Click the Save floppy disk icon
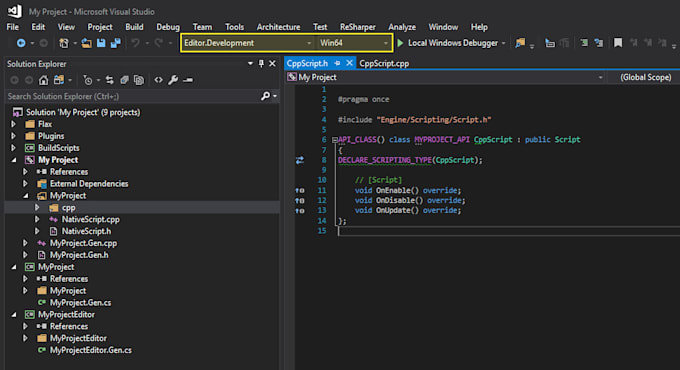 (x=101, y=43)
